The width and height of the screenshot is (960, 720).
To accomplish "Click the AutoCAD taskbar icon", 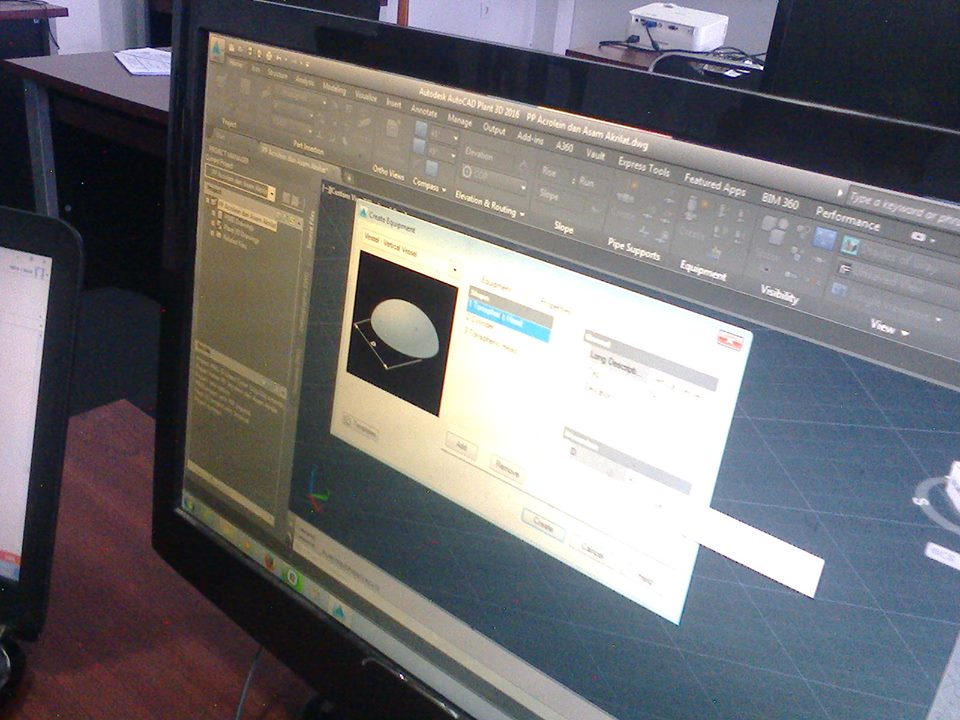I will pyautogui.click(x=339, y=612).
